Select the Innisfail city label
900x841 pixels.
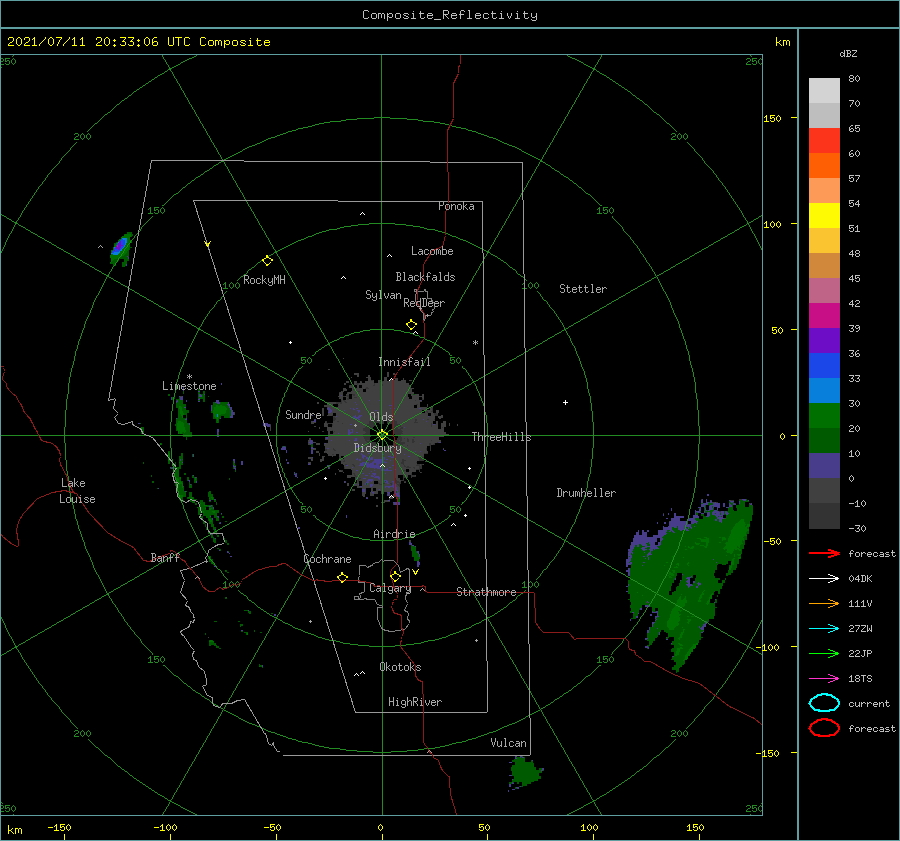[x=404, y=362]
